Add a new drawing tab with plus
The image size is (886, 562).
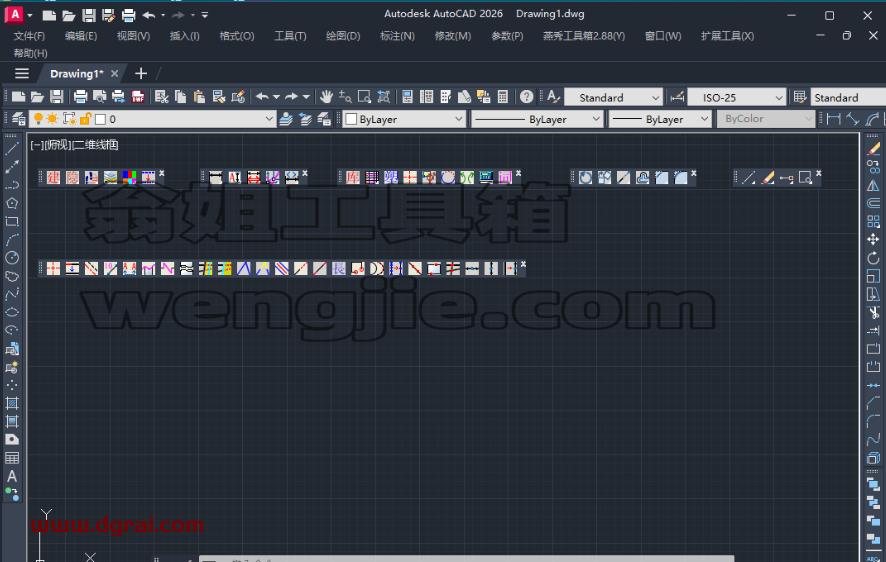coord(141,73)
